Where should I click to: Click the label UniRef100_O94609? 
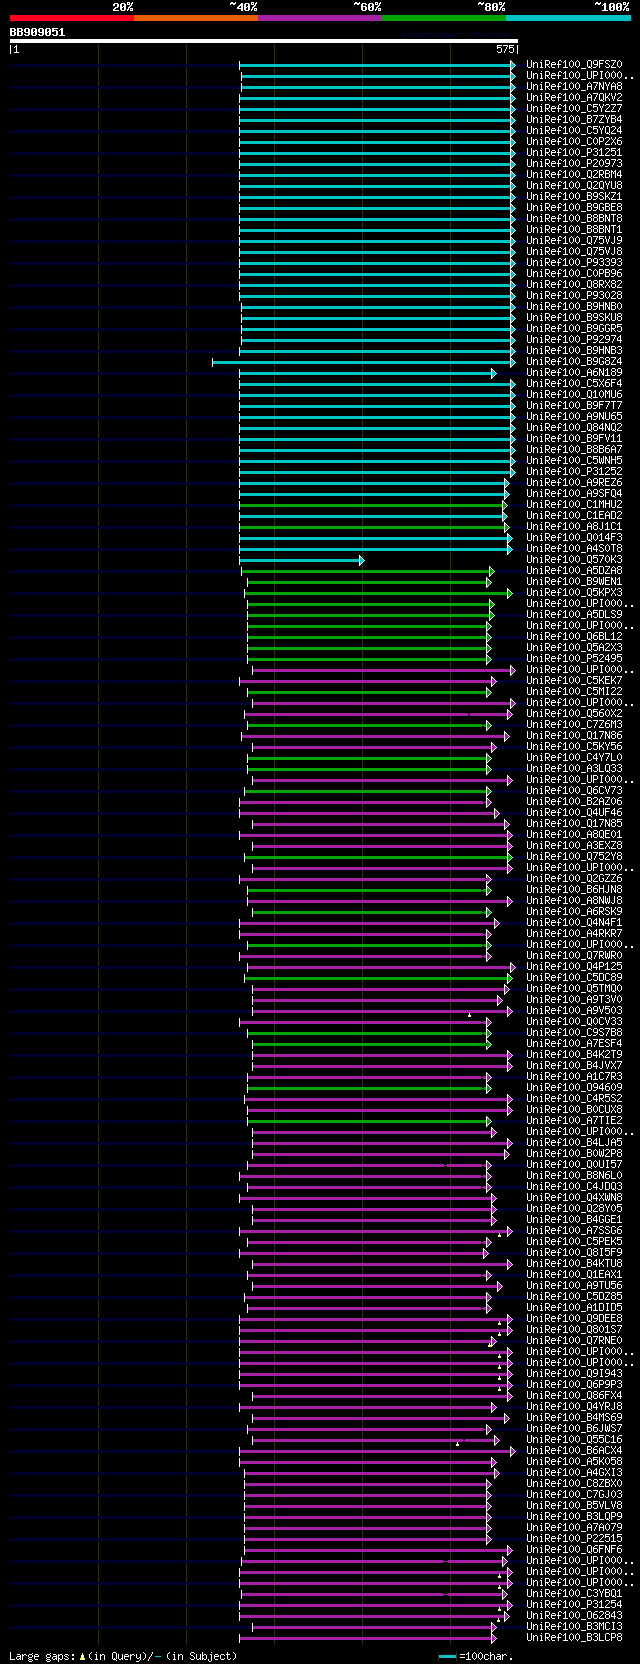pos(574,1087)
